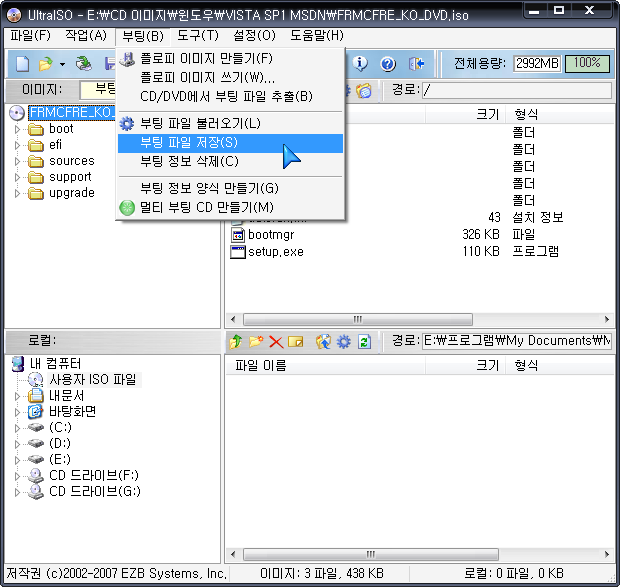Open the 도구(T) menu
The height and width of the screenshot is (587, 620).
click(198, 36)
